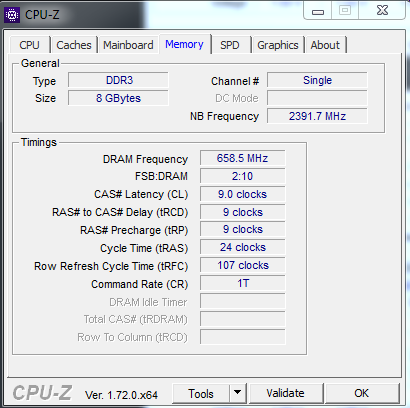Click the Validate button
Image resolution: width=410 pixels, height=408 pixels.
tap(286, 394)
